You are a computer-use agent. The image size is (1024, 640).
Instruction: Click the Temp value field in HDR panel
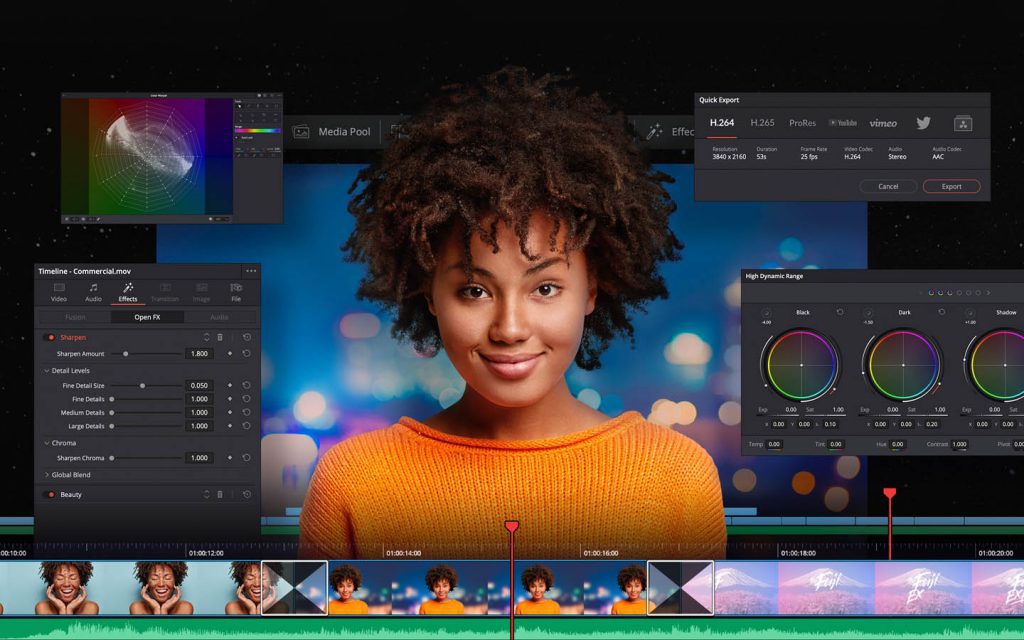(775, 444)
